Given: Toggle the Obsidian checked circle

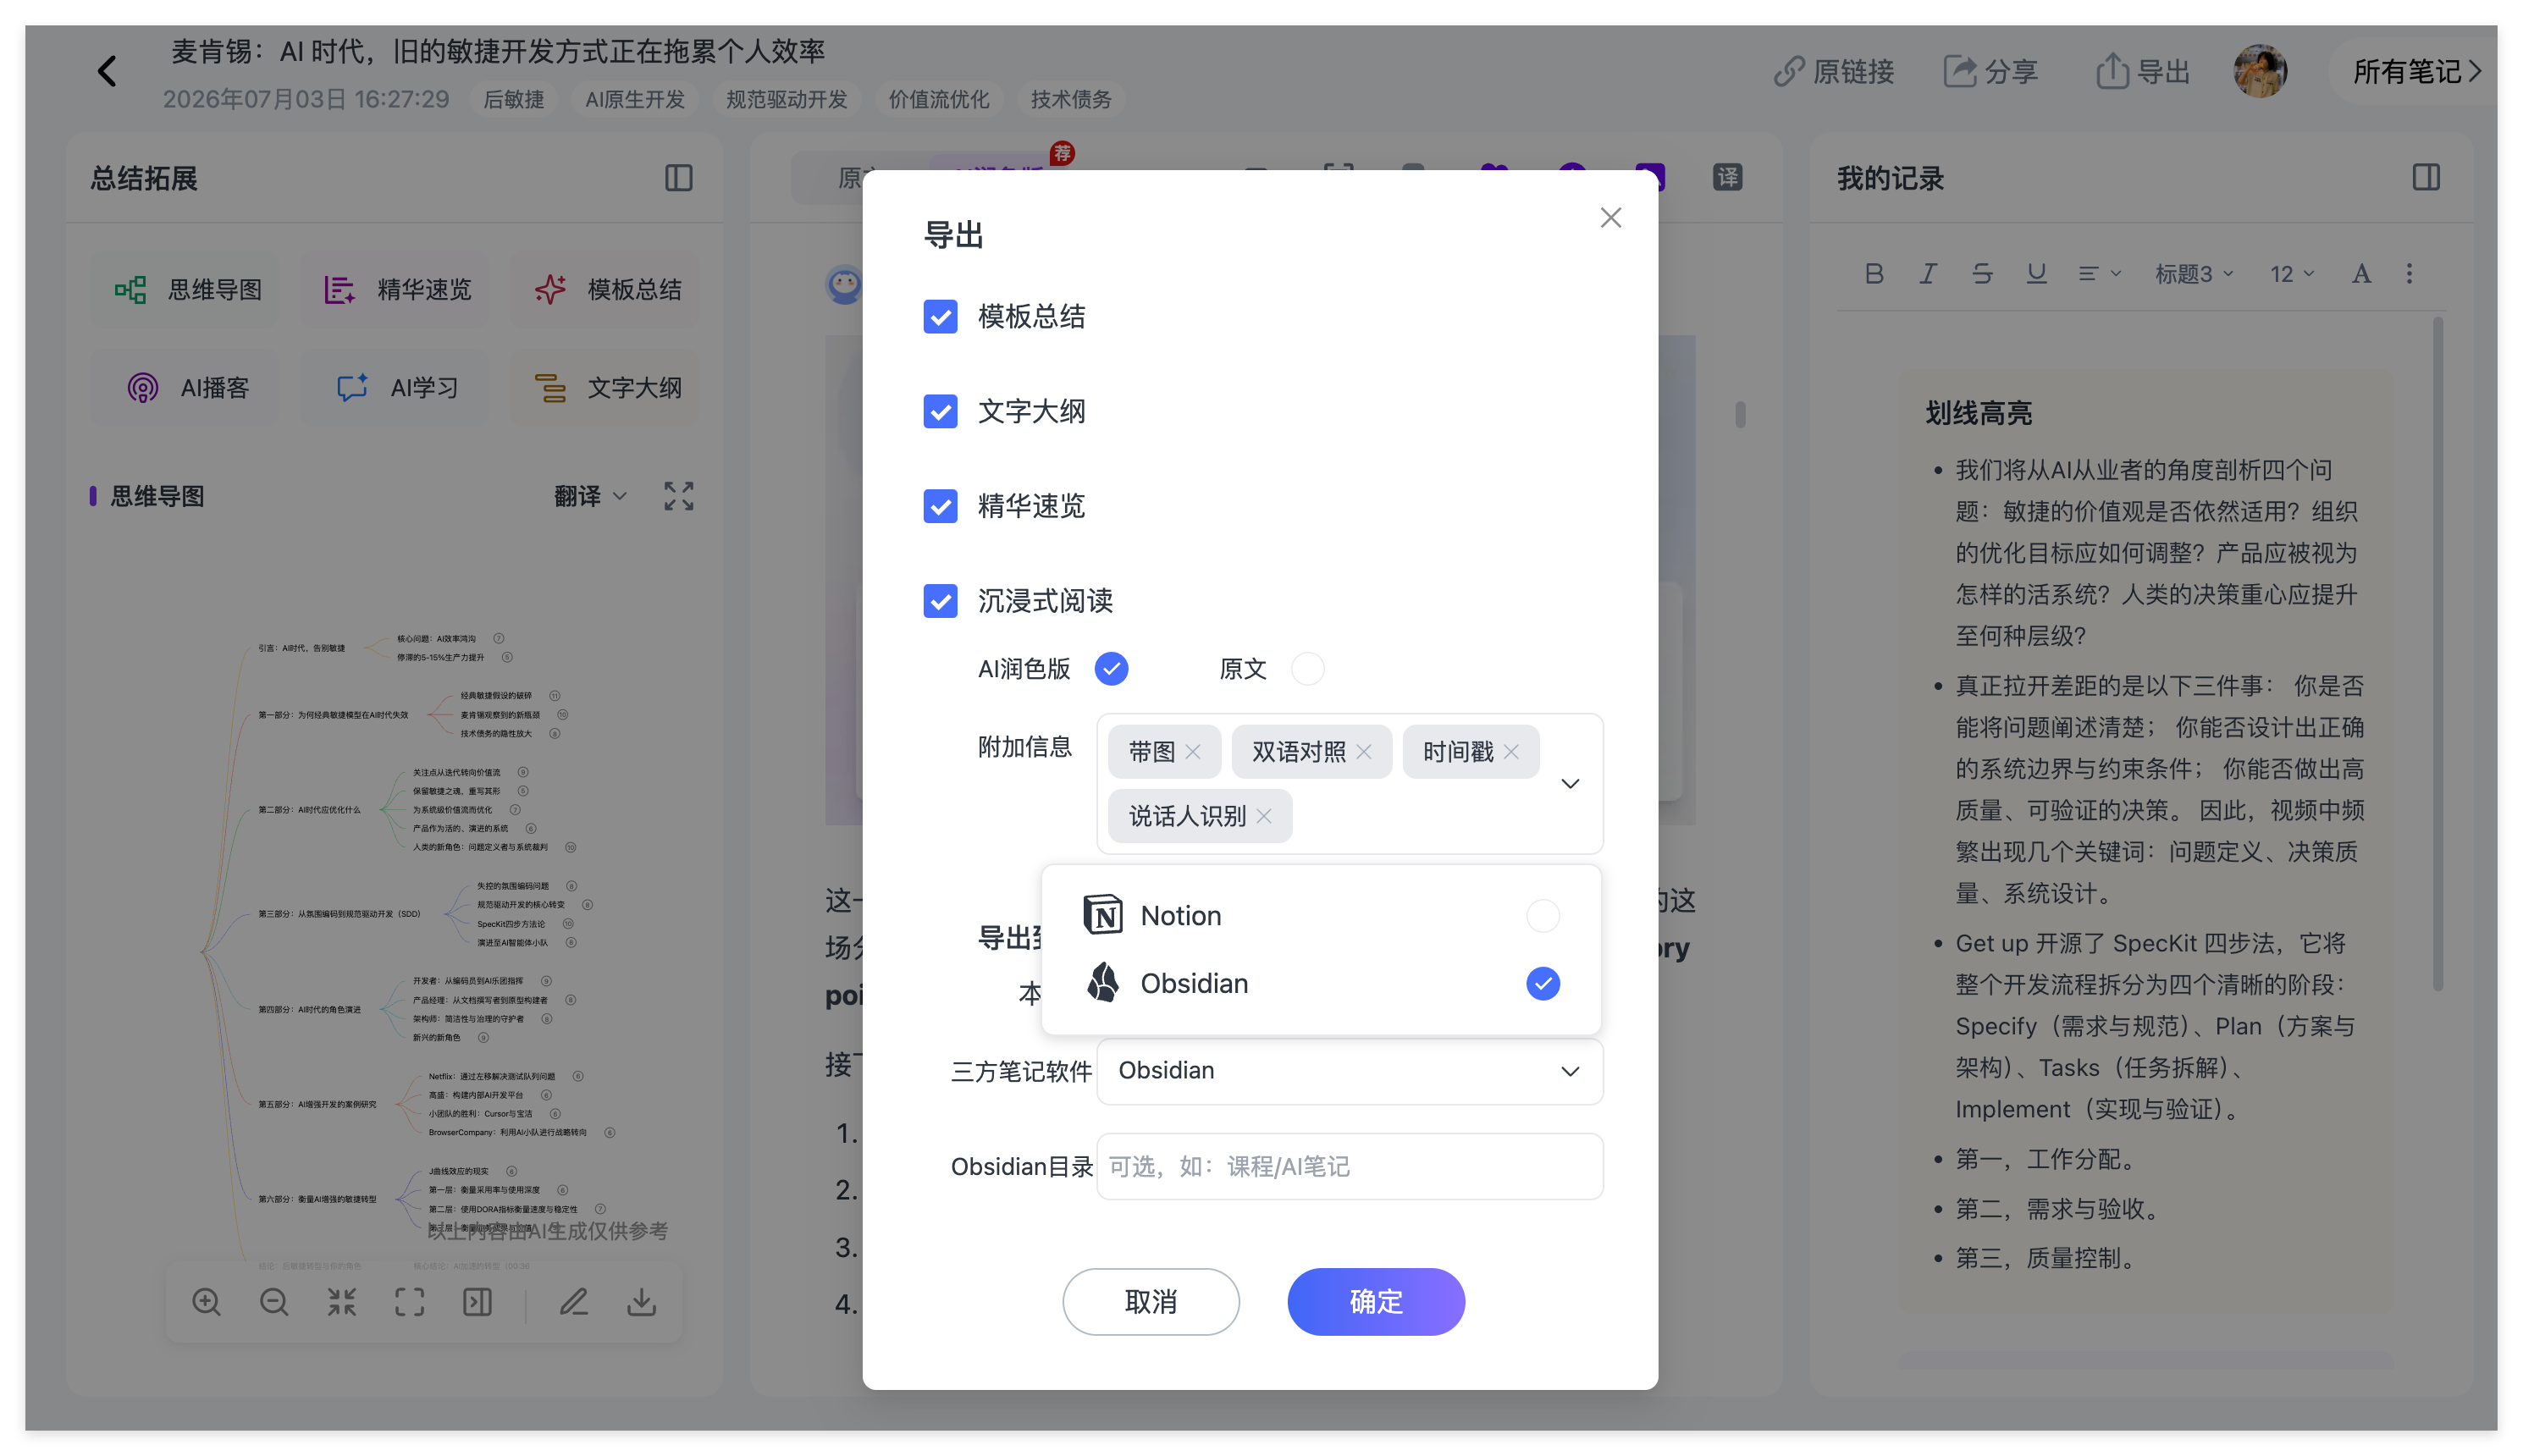Looking at the screenshot, I should click(x=1543, y=983).
